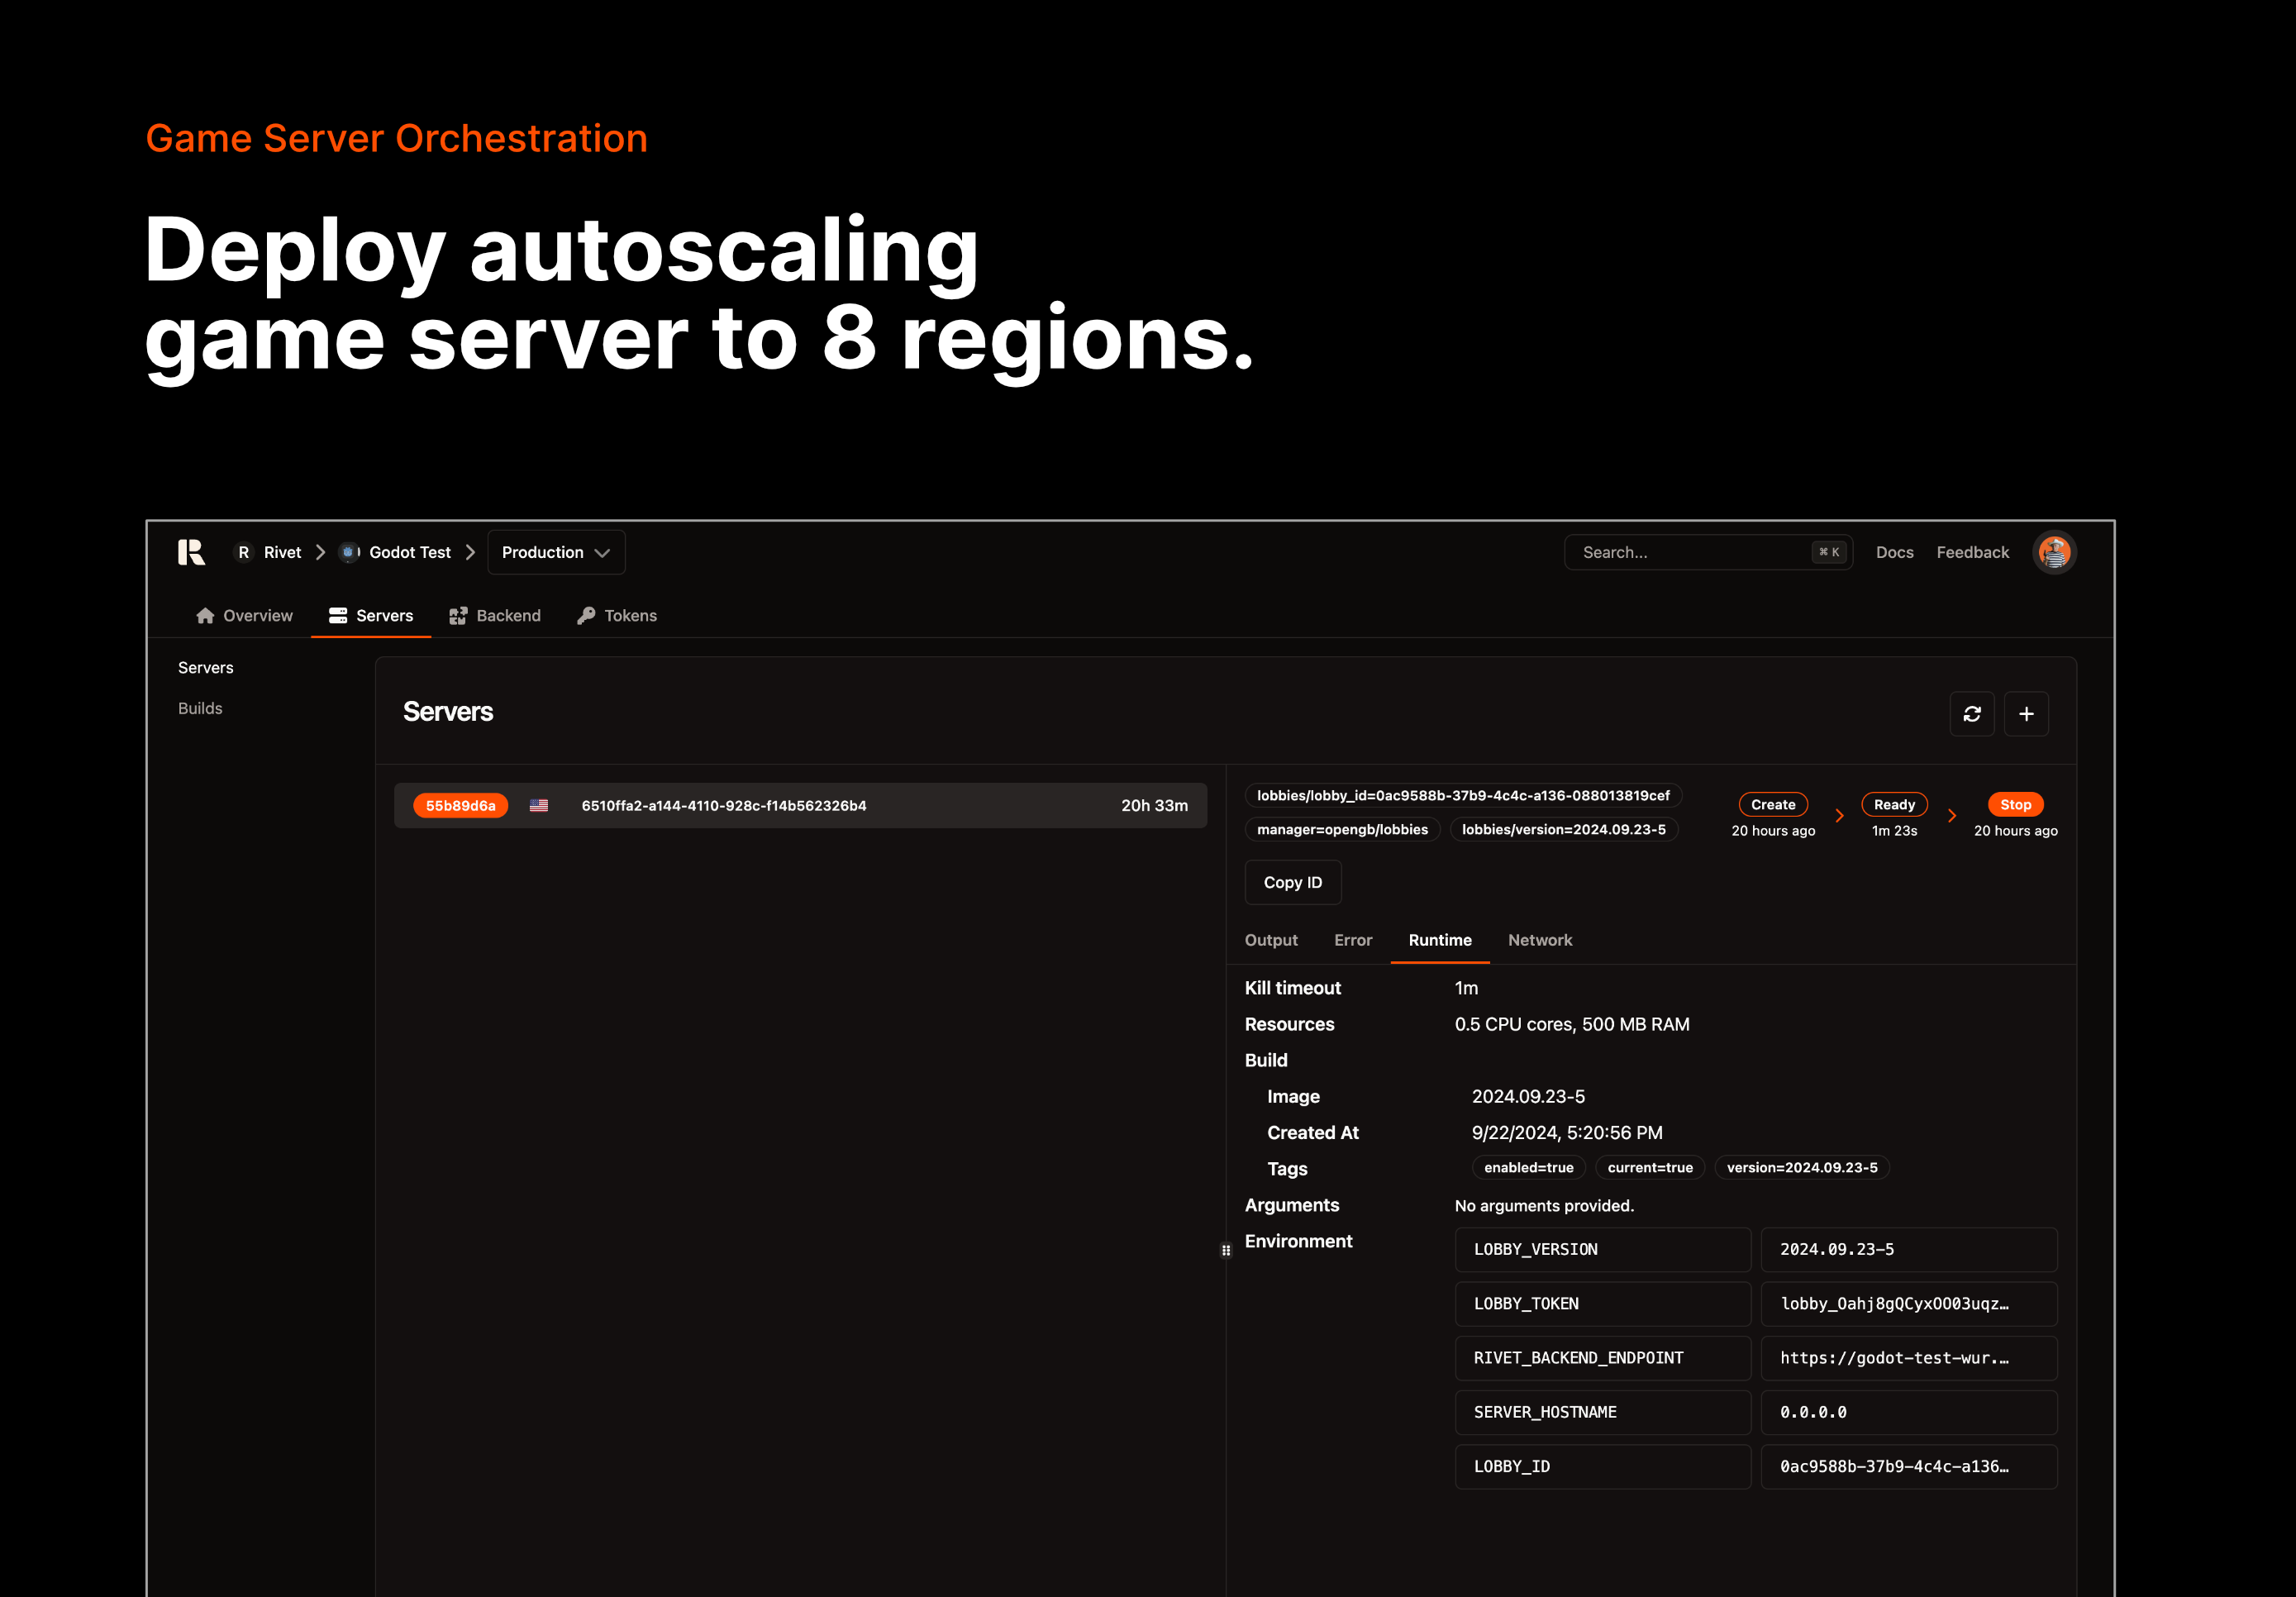Click the Copy ID button
Image resolution: width=2296 pixels, height=1597 pixels.
(x=1292, y=882)
